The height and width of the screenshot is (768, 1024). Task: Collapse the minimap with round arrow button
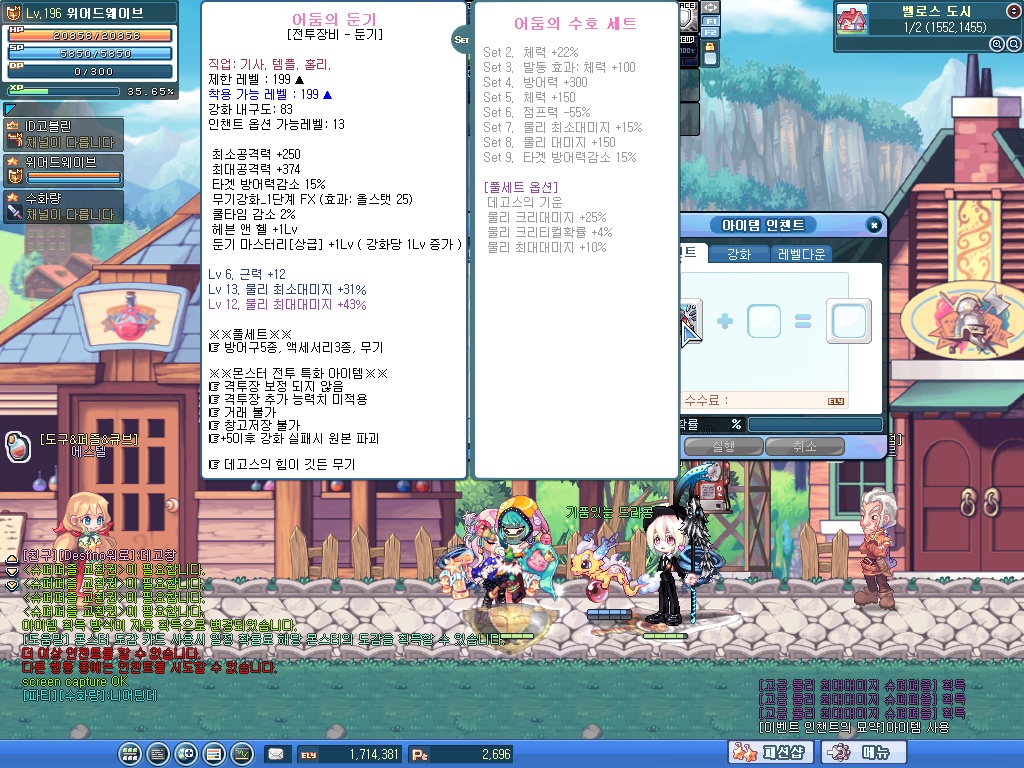point(1011,11)
